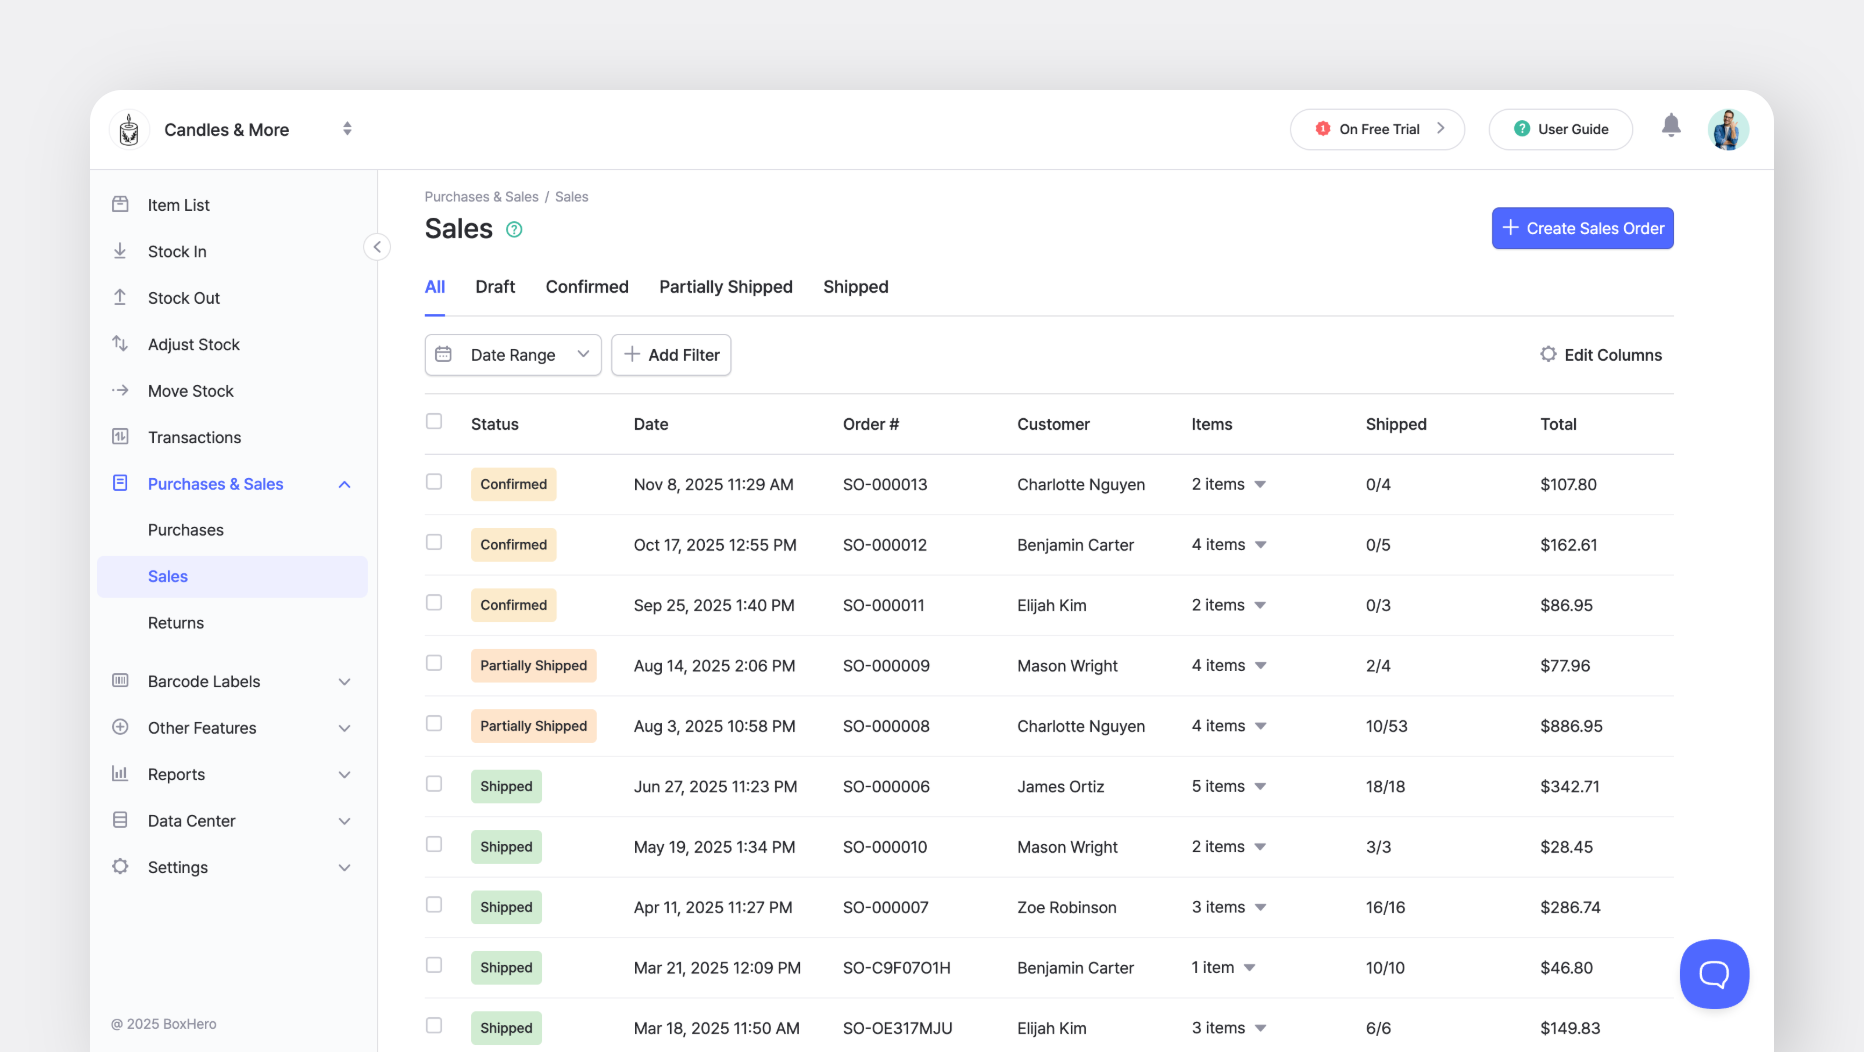Collapse the Purchases & Sales section
Screen dimensions: 1864x1052
click(x=345, y=484)
